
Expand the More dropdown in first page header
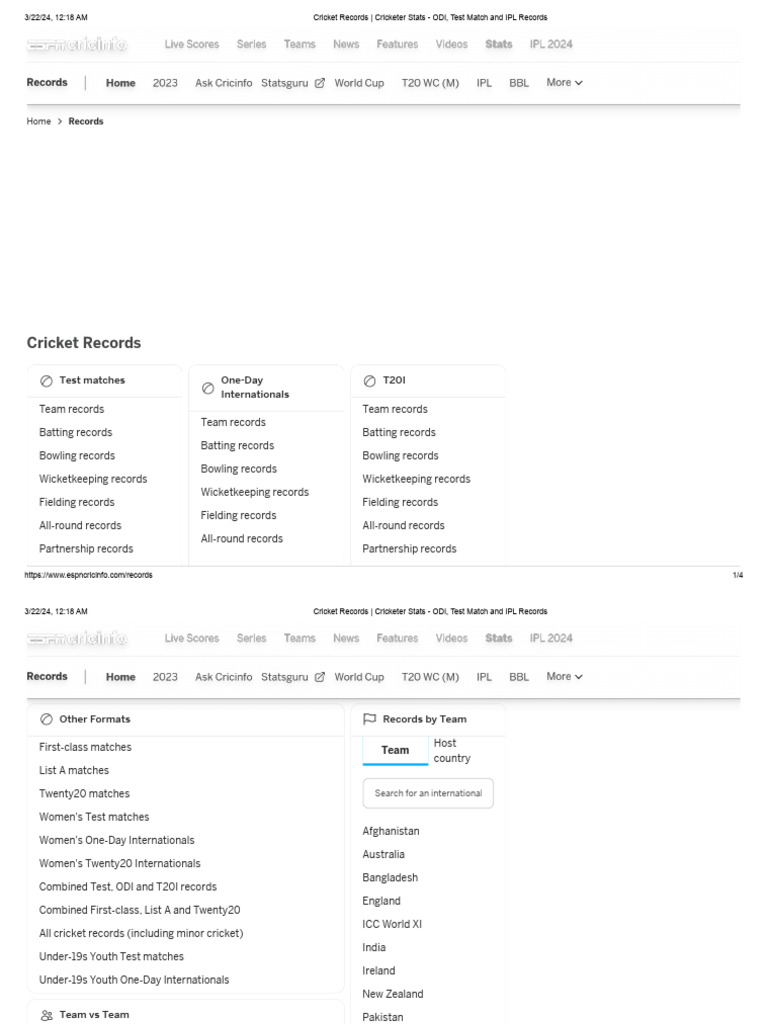564,83
